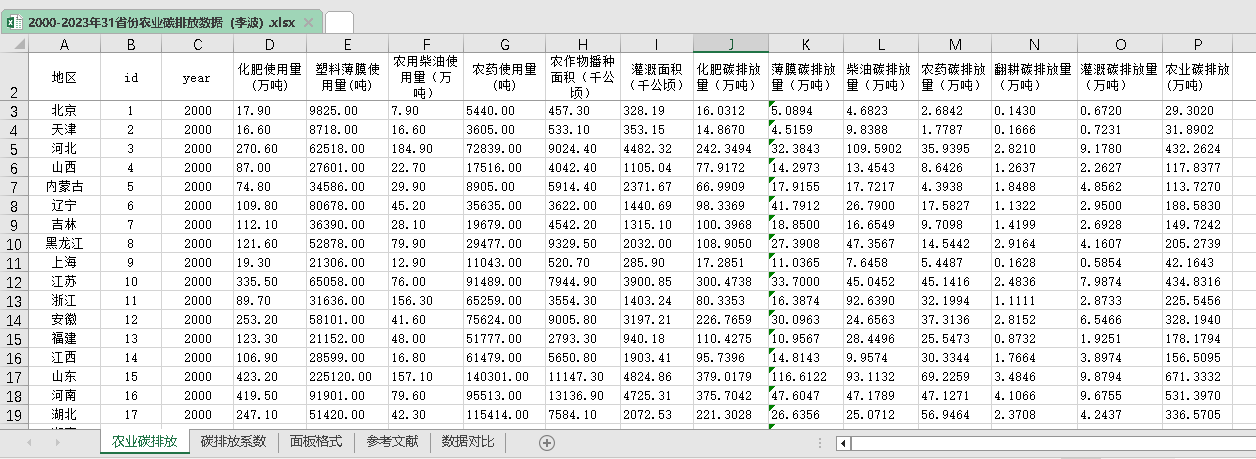Click total emission 29.3020 in 北京 row

coord(1197,110)
